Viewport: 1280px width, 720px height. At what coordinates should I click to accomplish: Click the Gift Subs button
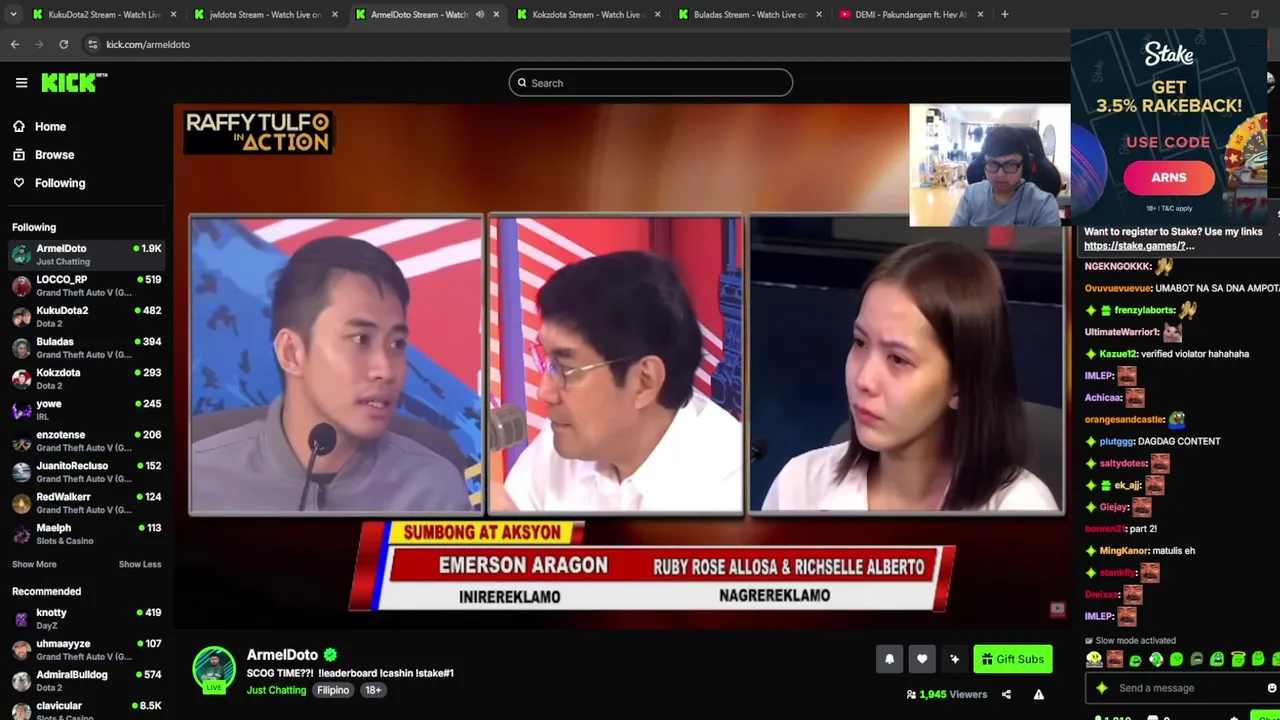tap(1012, 659)
